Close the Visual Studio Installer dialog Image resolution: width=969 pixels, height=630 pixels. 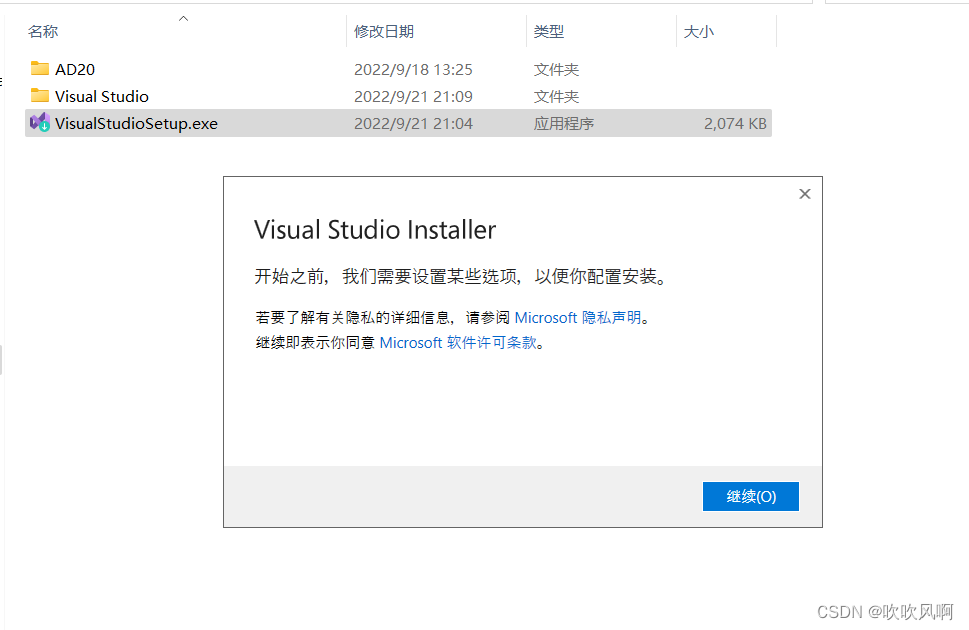805,194
